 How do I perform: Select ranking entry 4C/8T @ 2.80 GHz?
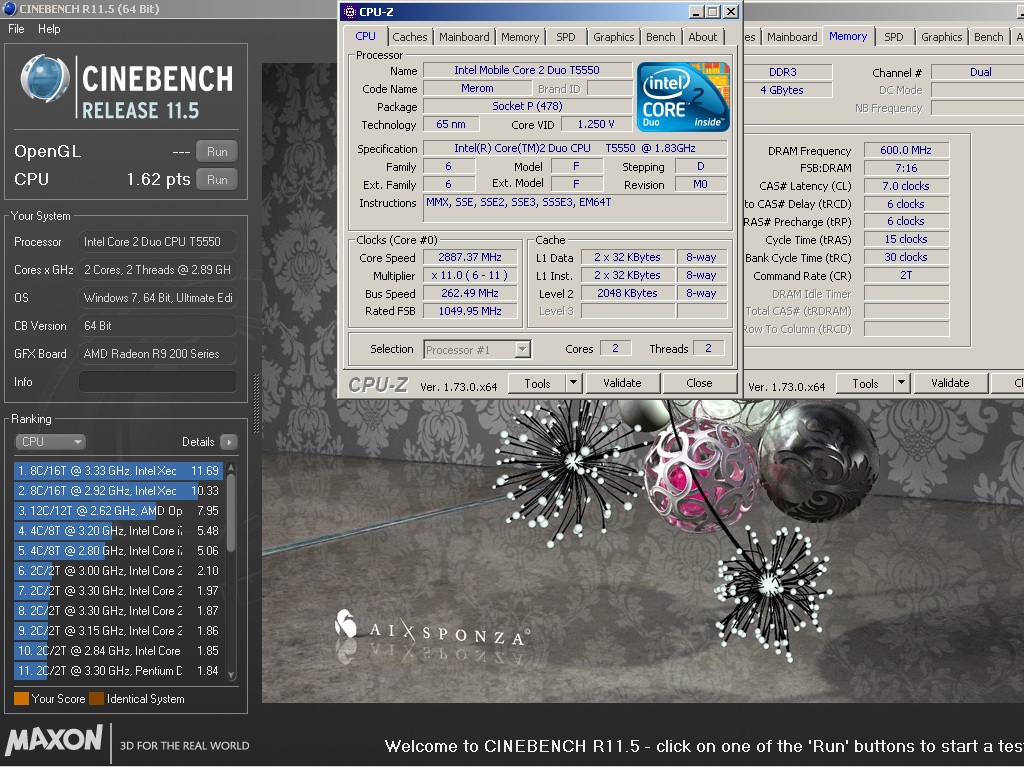tap(118, 551)
